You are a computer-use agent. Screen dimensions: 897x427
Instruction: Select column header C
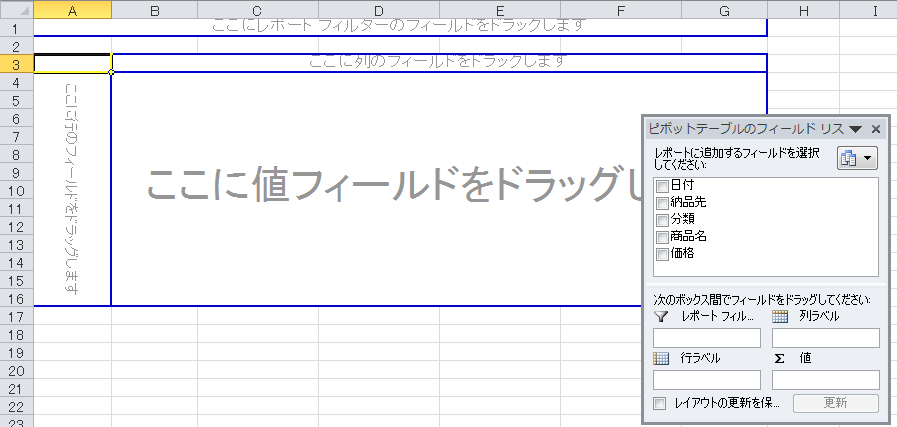click(258, 10)
